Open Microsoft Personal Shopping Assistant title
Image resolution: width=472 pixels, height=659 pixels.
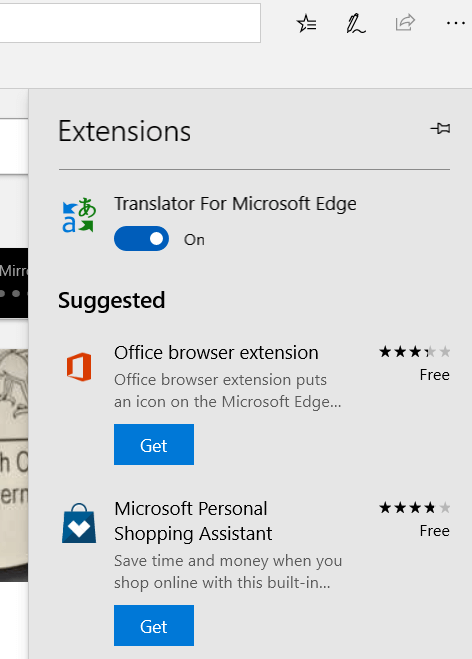[x=193, y=521]
